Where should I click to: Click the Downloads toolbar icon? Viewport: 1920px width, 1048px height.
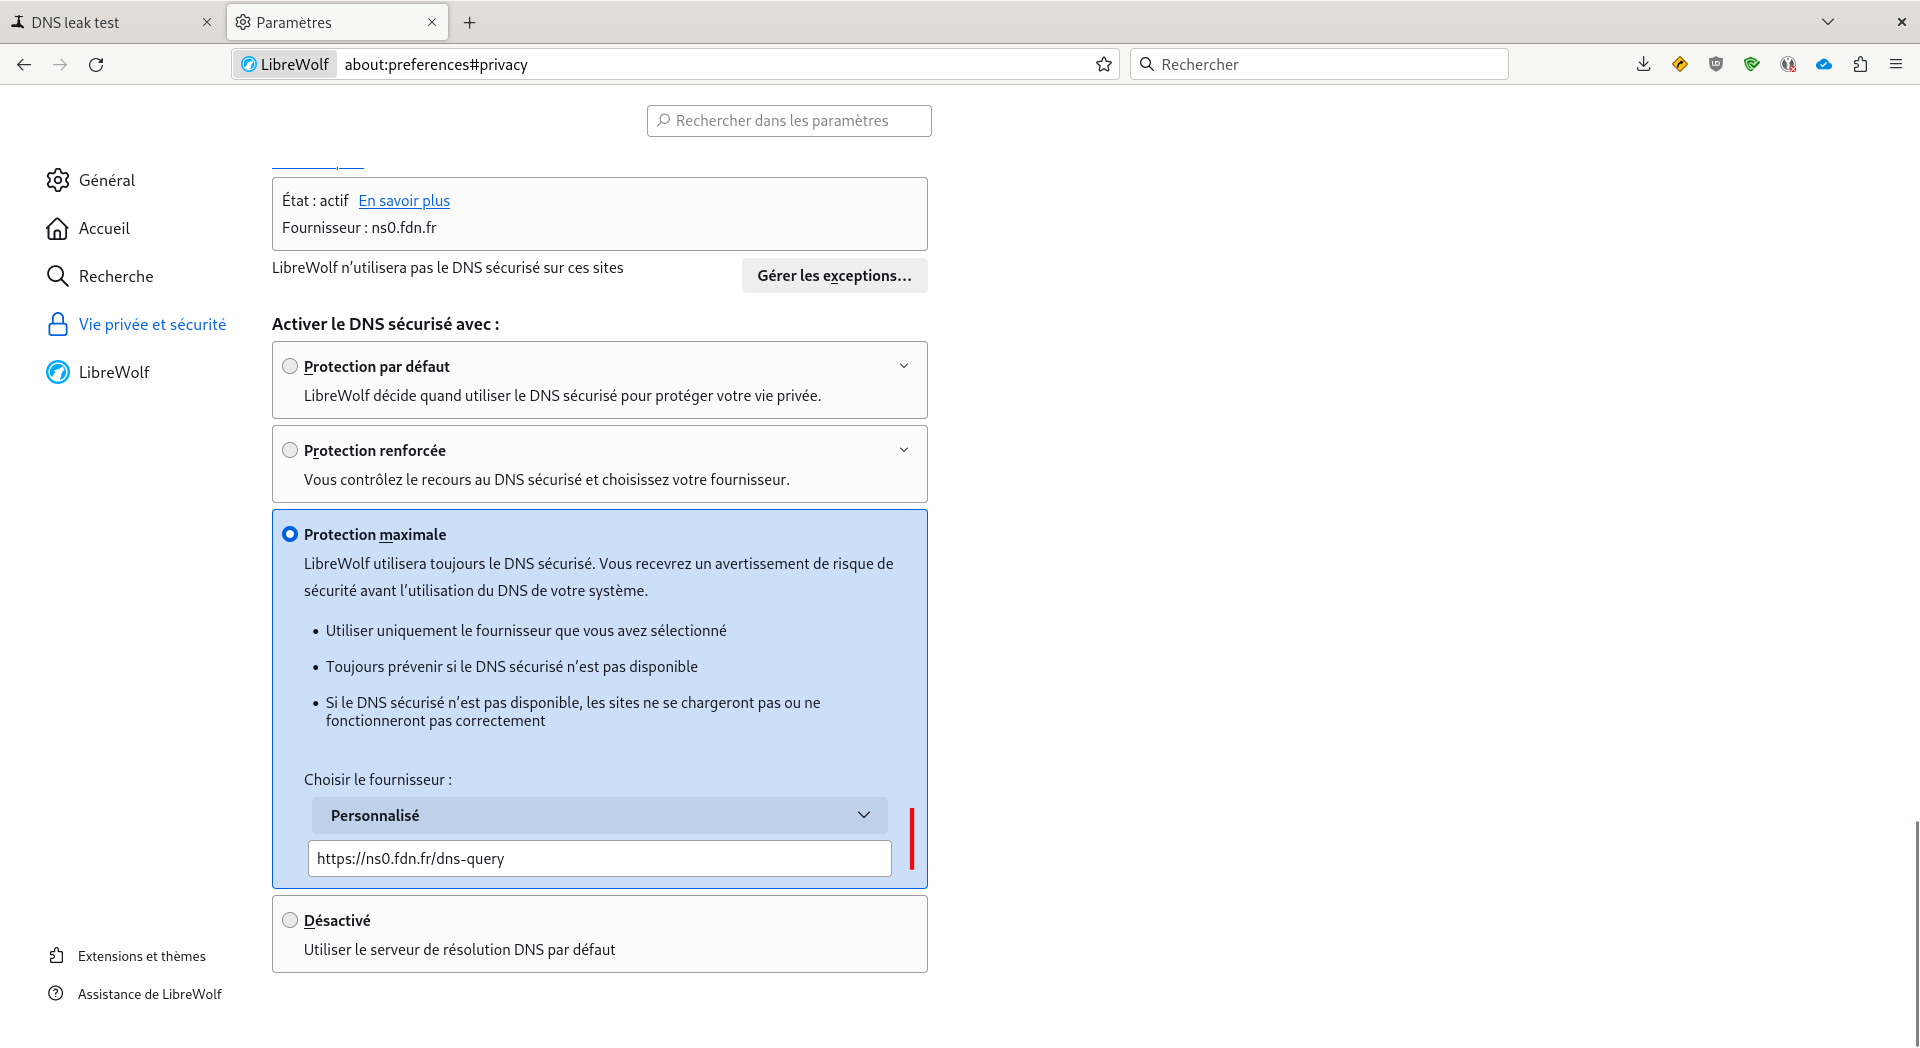(x=1643, y=64)
